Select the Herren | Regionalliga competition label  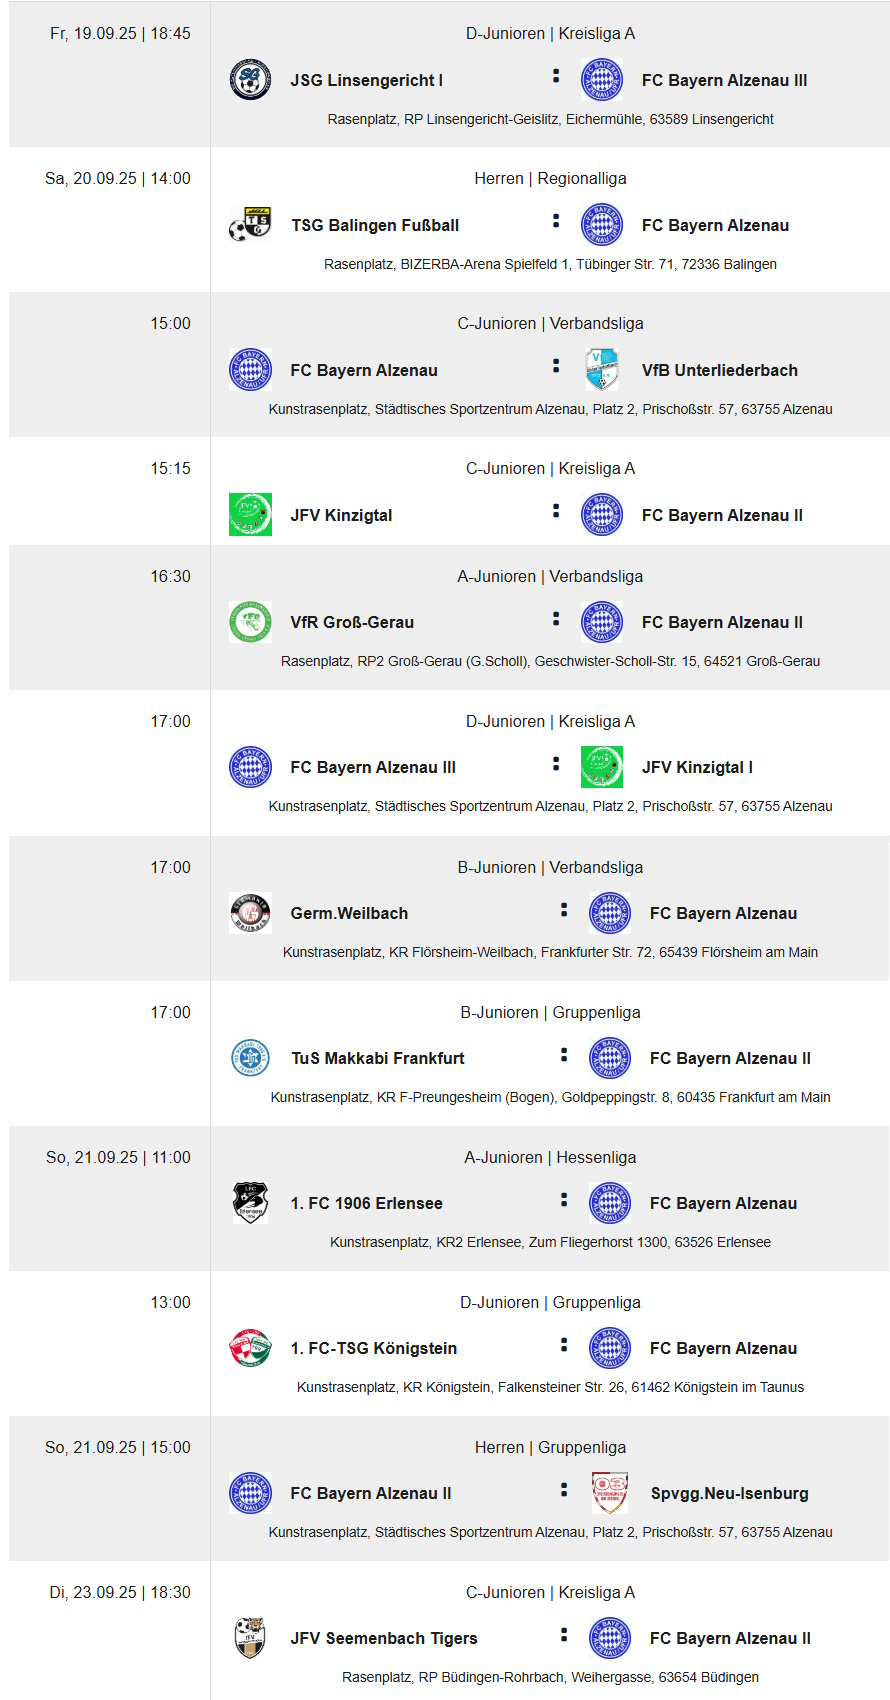(x=551, y=178)
